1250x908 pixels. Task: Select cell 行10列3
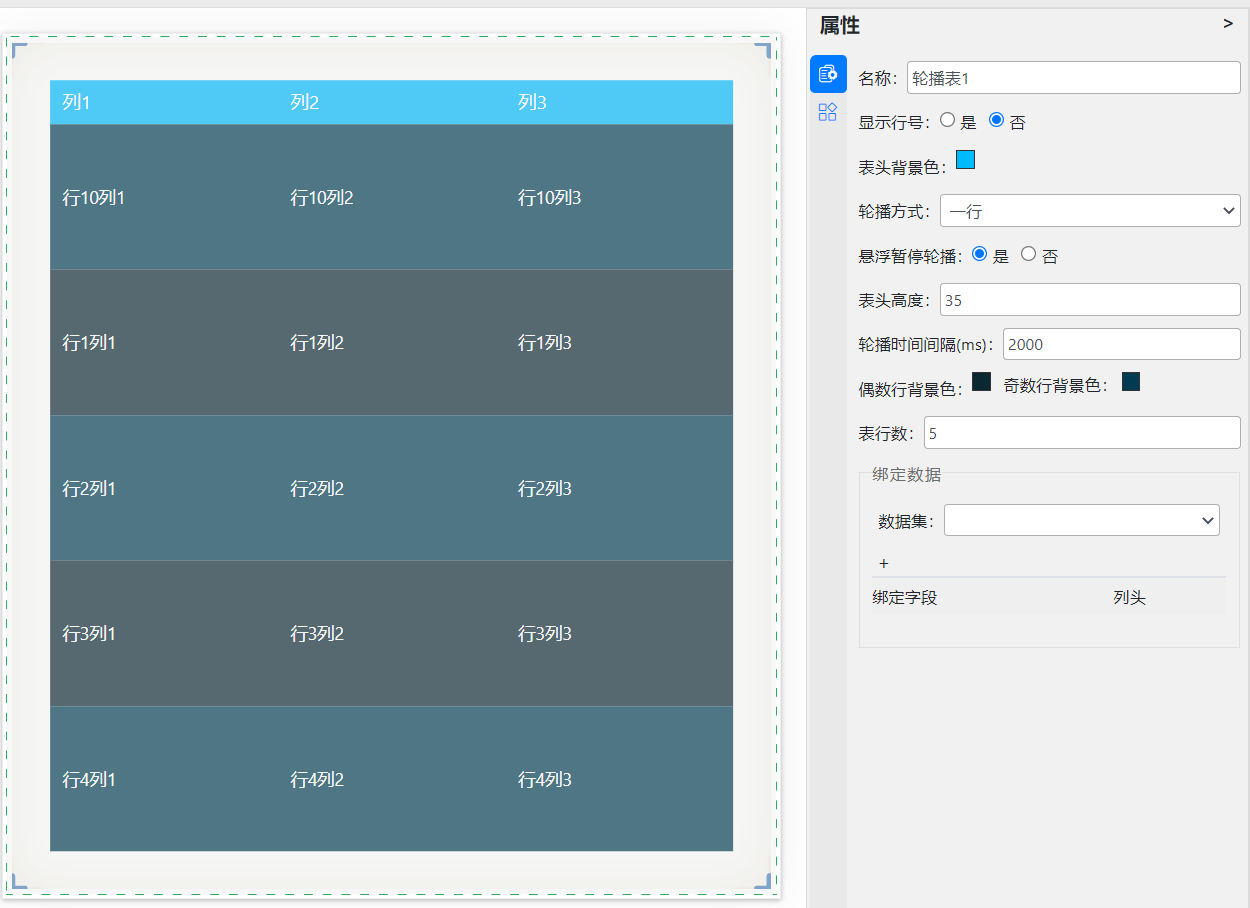click(x=549, y=198)
